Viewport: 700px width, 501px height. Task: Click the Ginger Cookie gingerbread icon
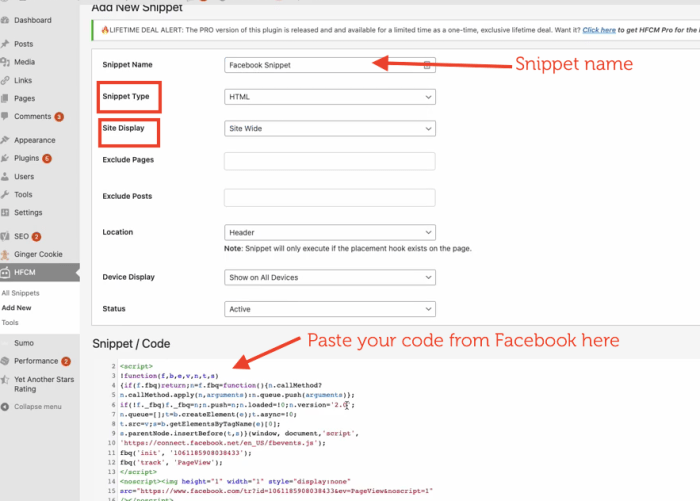(x=5, y=255)
